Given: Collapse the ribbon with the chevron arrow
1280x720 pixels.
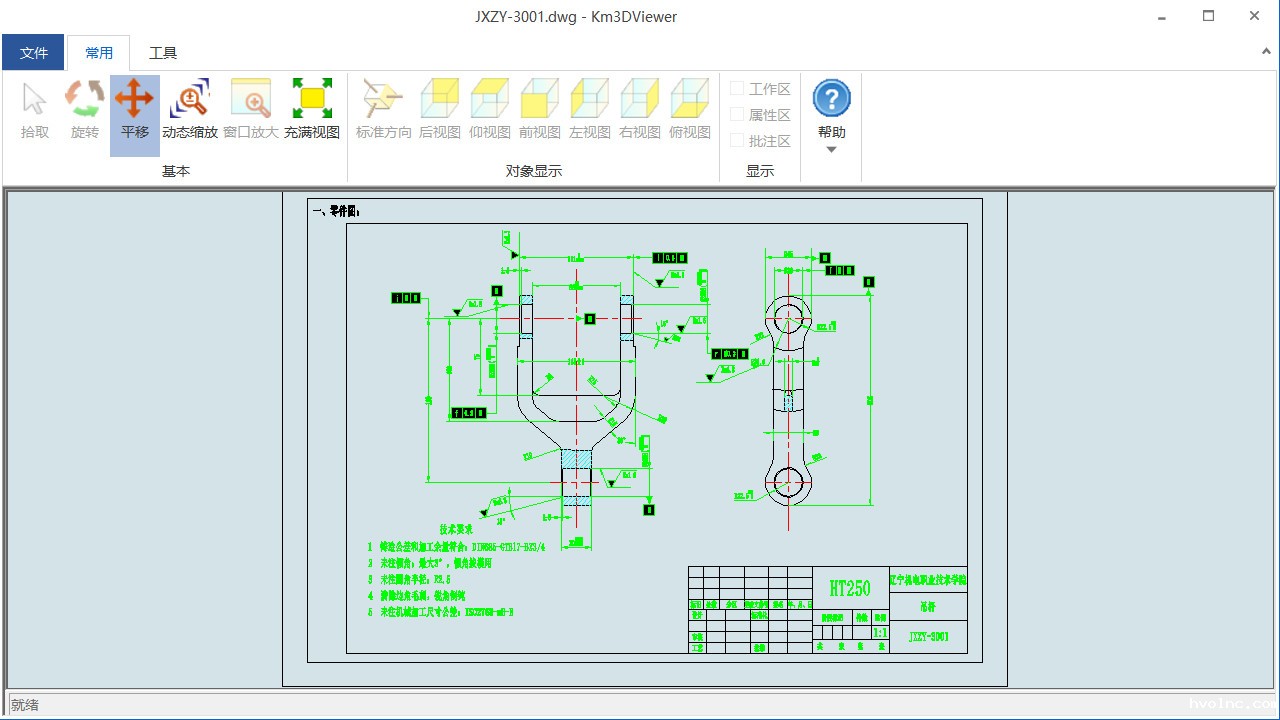Looking at the screenshot, I should 1266,51.
